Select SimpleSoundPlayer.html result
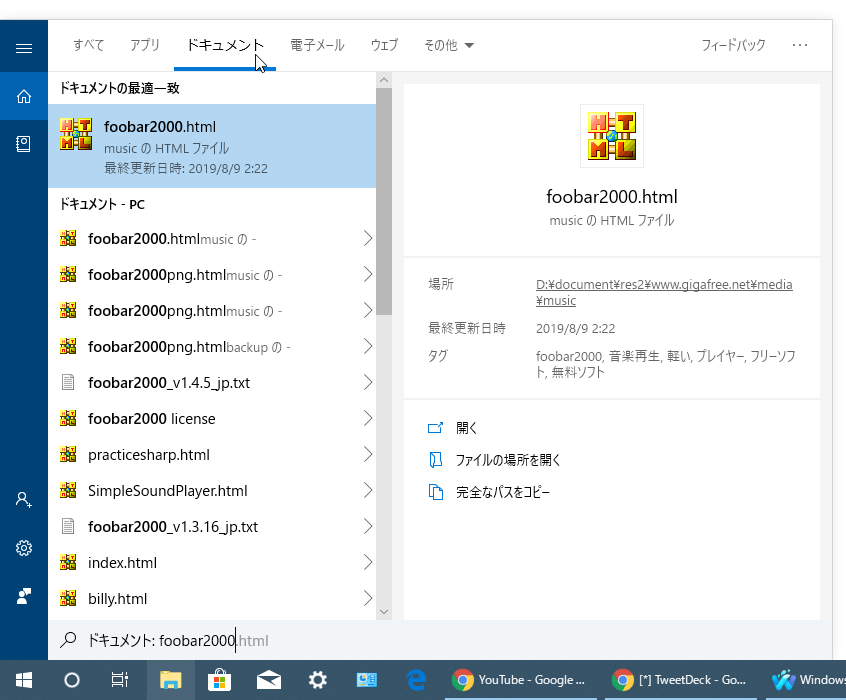Screen dimensions: 846x700 pyautogui.click(x=212, y=490)
